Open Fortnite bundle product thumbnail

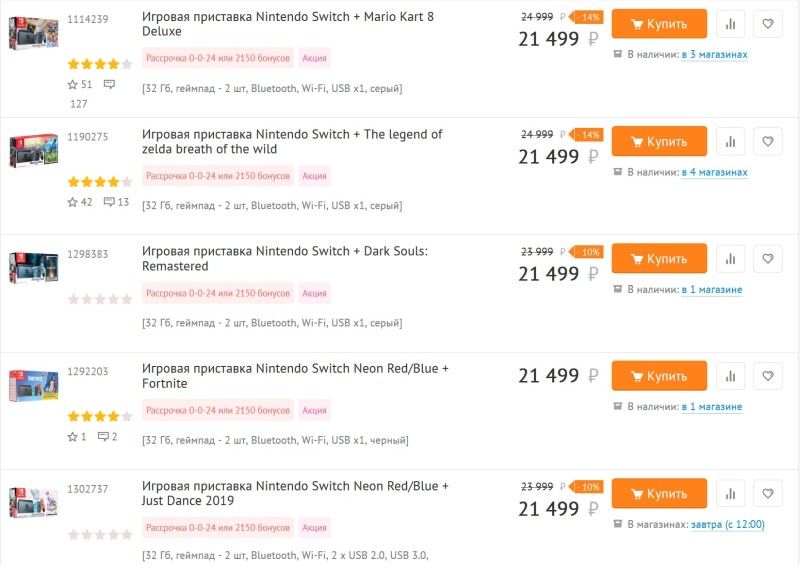click(x=34, y=385)
